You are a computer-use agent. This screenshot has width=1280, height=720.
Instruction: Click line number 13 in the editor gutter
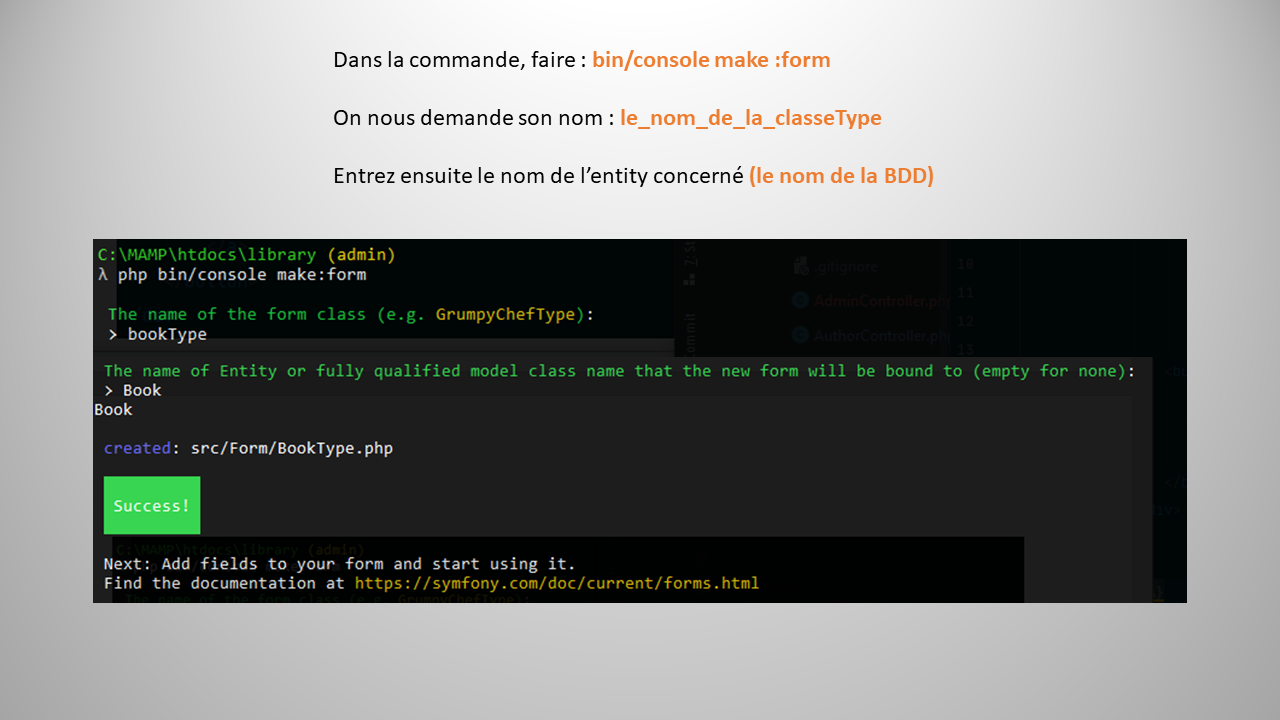click(966, 348)
